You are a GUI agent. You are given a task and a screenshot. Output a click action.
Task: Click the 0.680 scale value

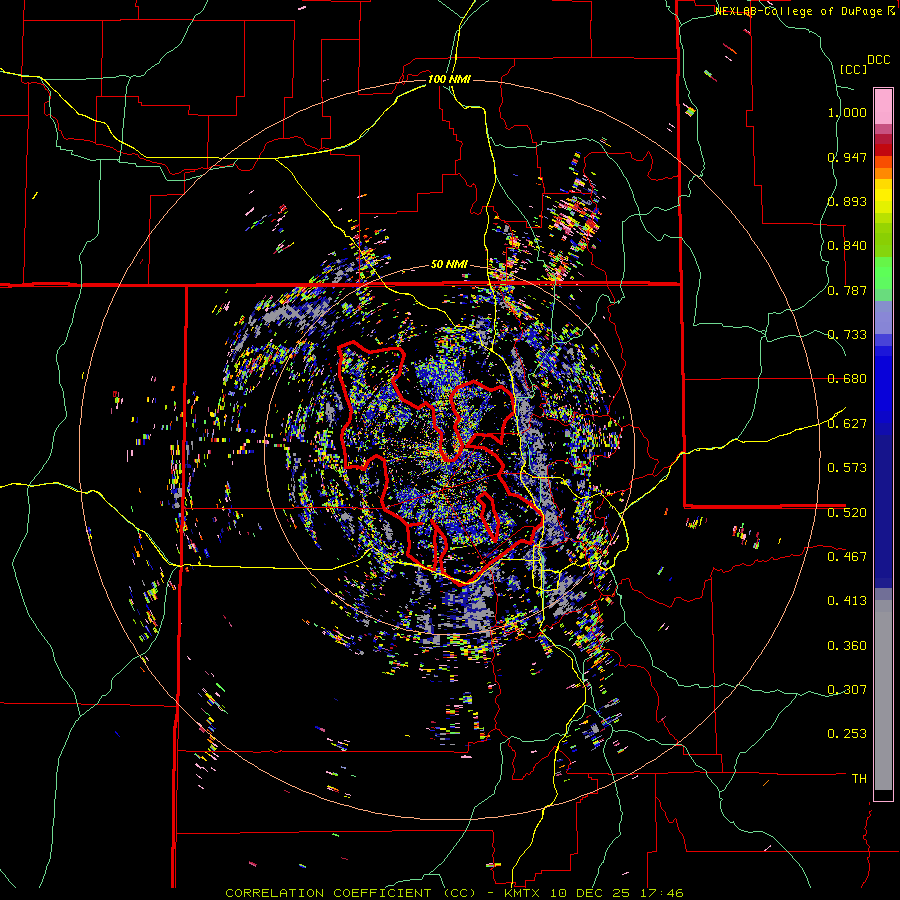[x=847, y=379]
